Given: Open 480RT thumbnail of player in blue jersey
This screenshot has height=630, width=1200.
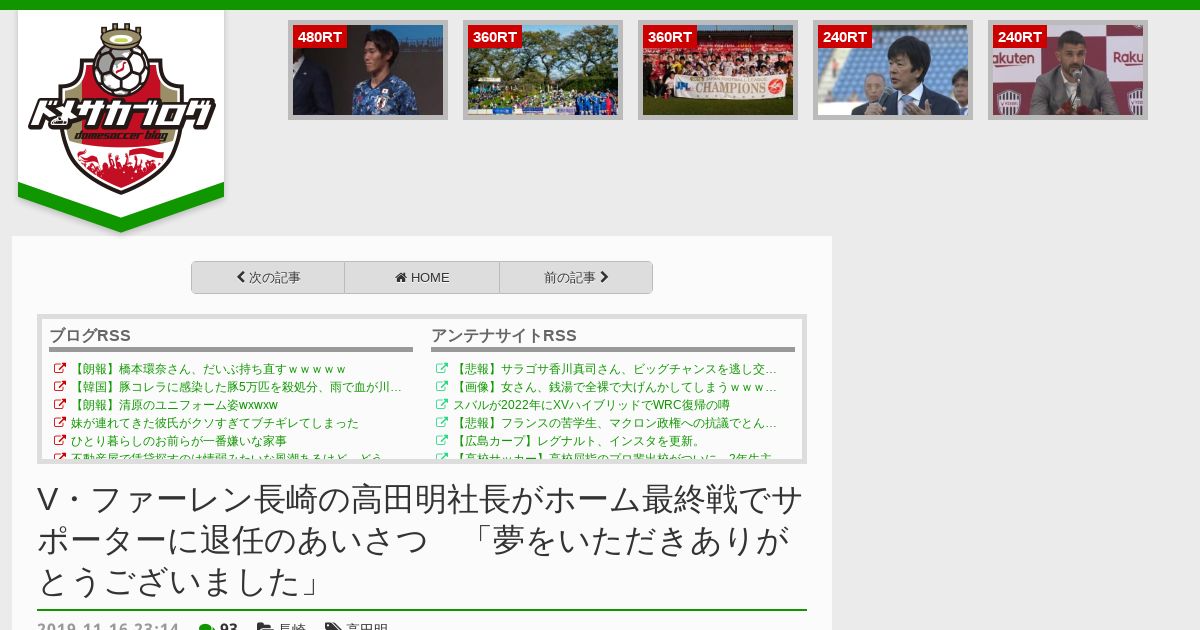Looking at the screenshot, I should tap(368, 70).
